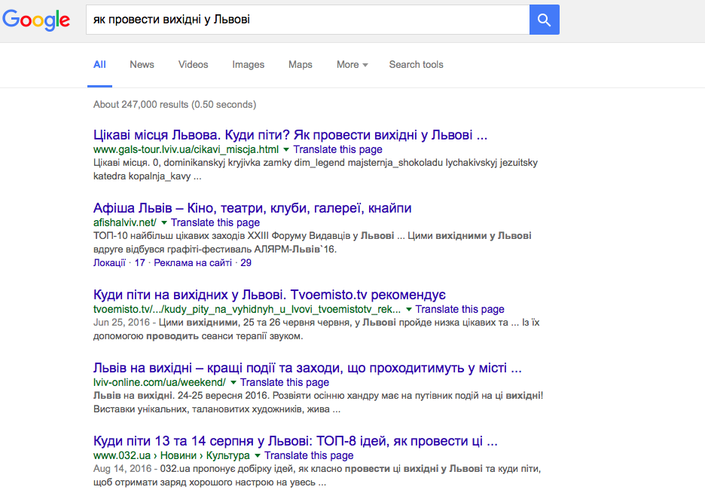The width and height of the screenshot is (705, 493).
Task: Translate the 032.ua result page
Action: point(308,455)
